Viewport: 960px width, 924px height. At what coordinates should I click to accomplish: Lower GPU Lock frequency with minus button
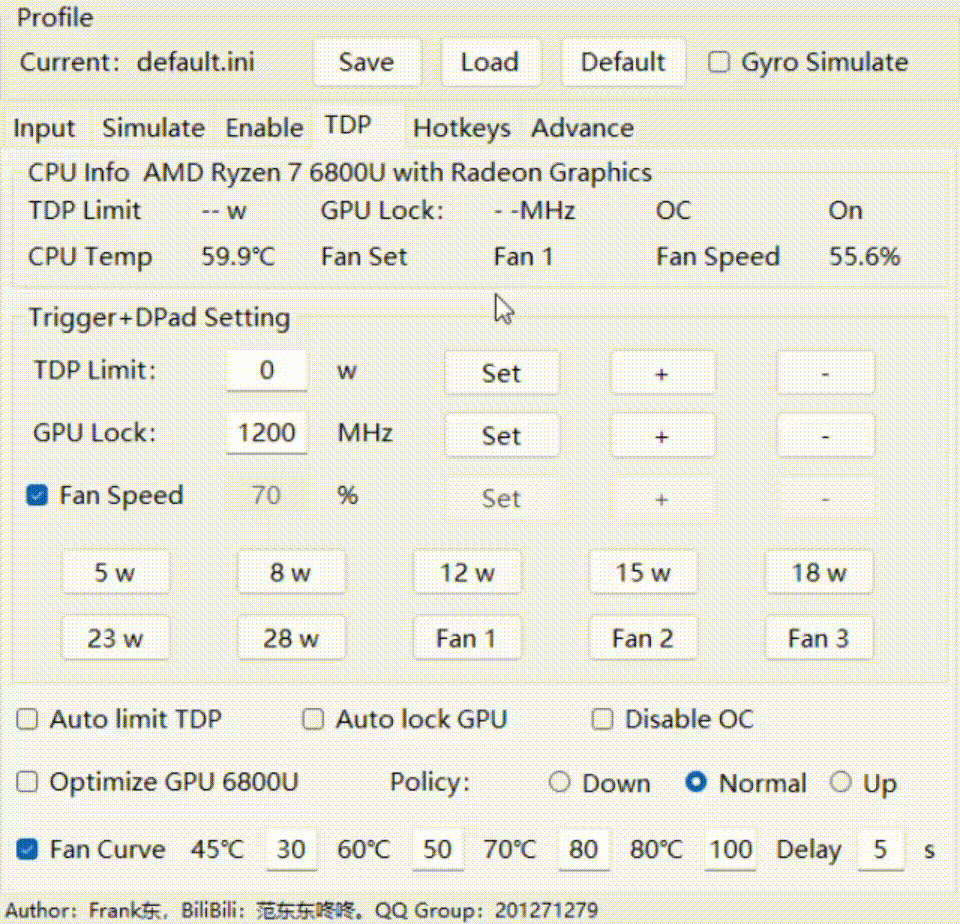825,435
